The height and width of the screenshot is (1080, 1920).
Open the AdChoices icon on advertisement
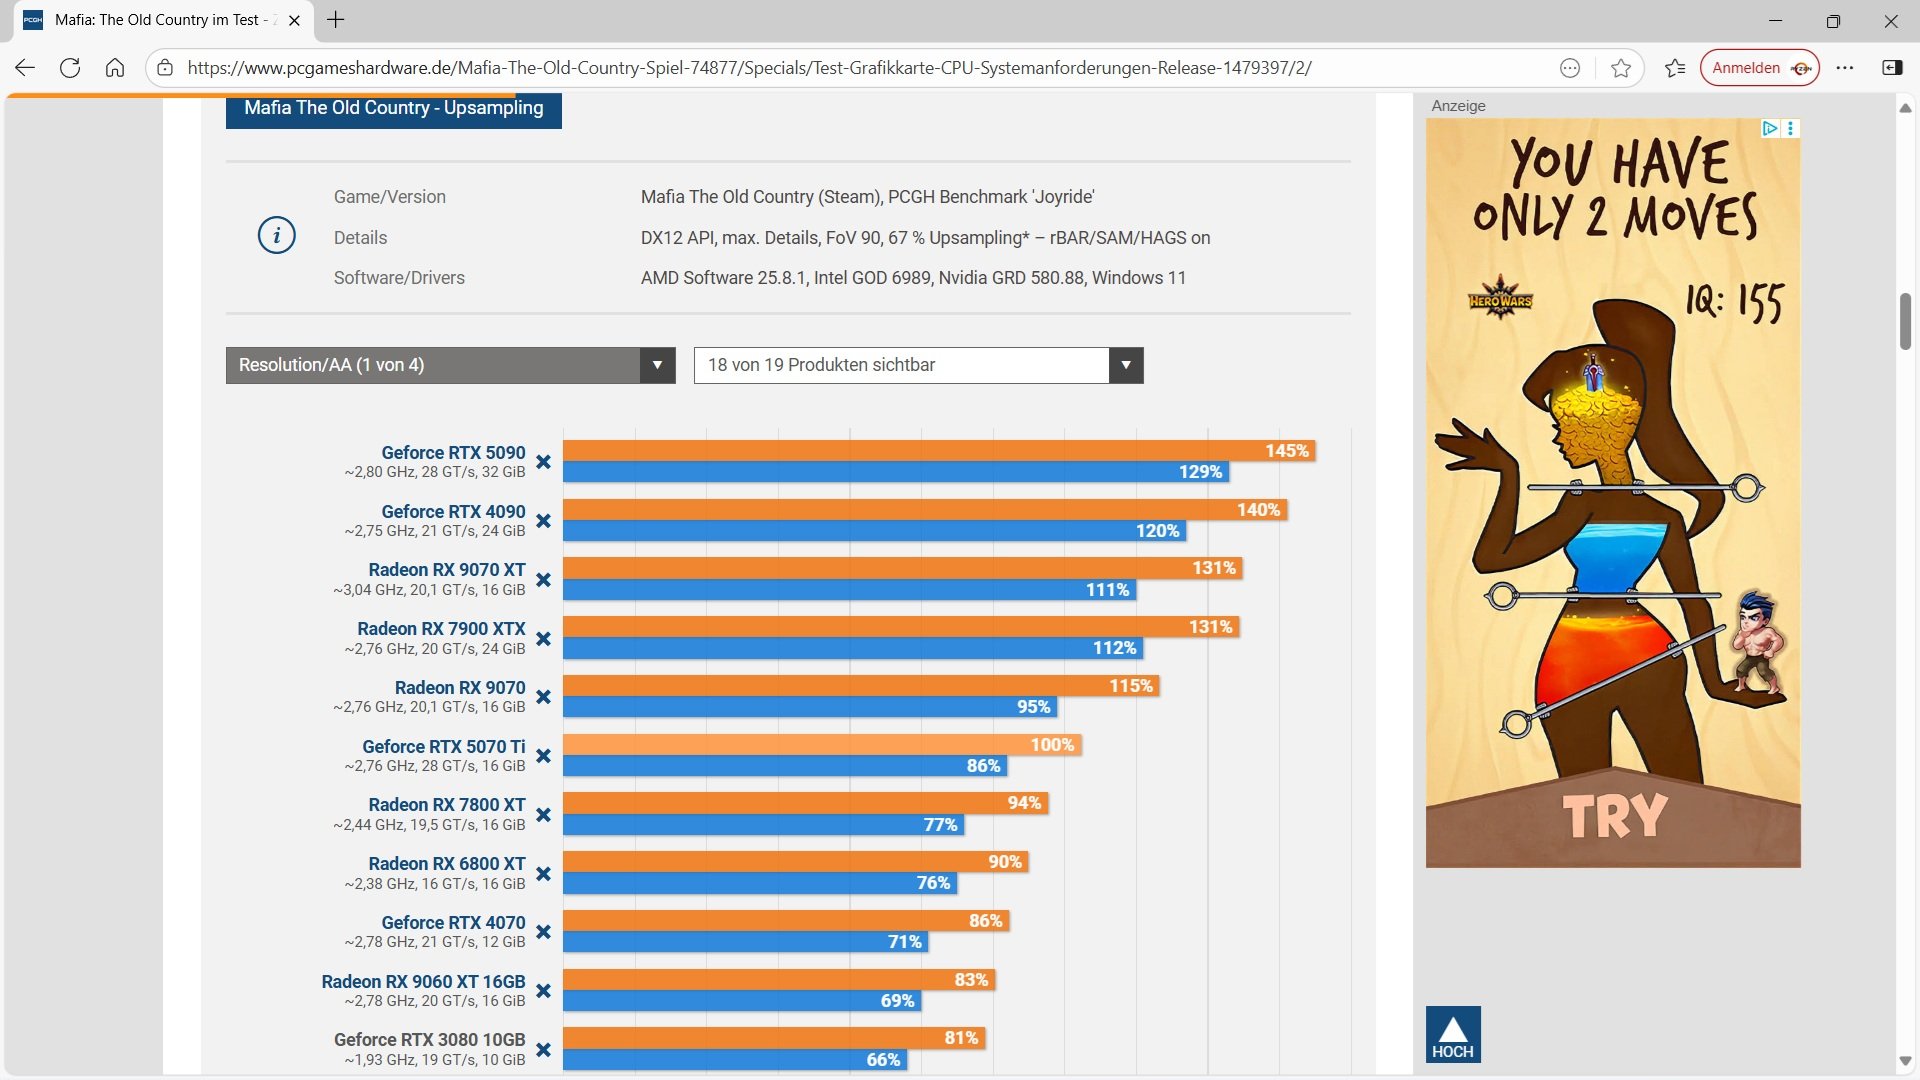[x=1769, y=128]
